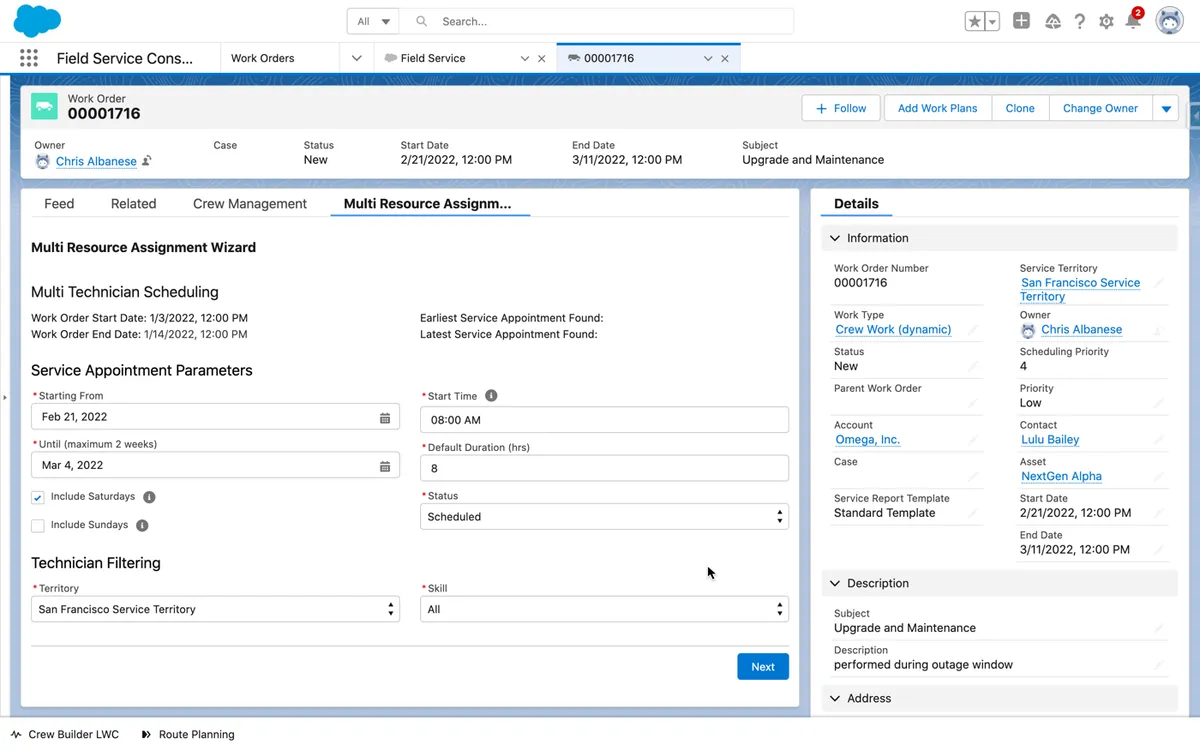
Task: Show info tooltip for Include Sundays
Action: [x=142, y=525]
